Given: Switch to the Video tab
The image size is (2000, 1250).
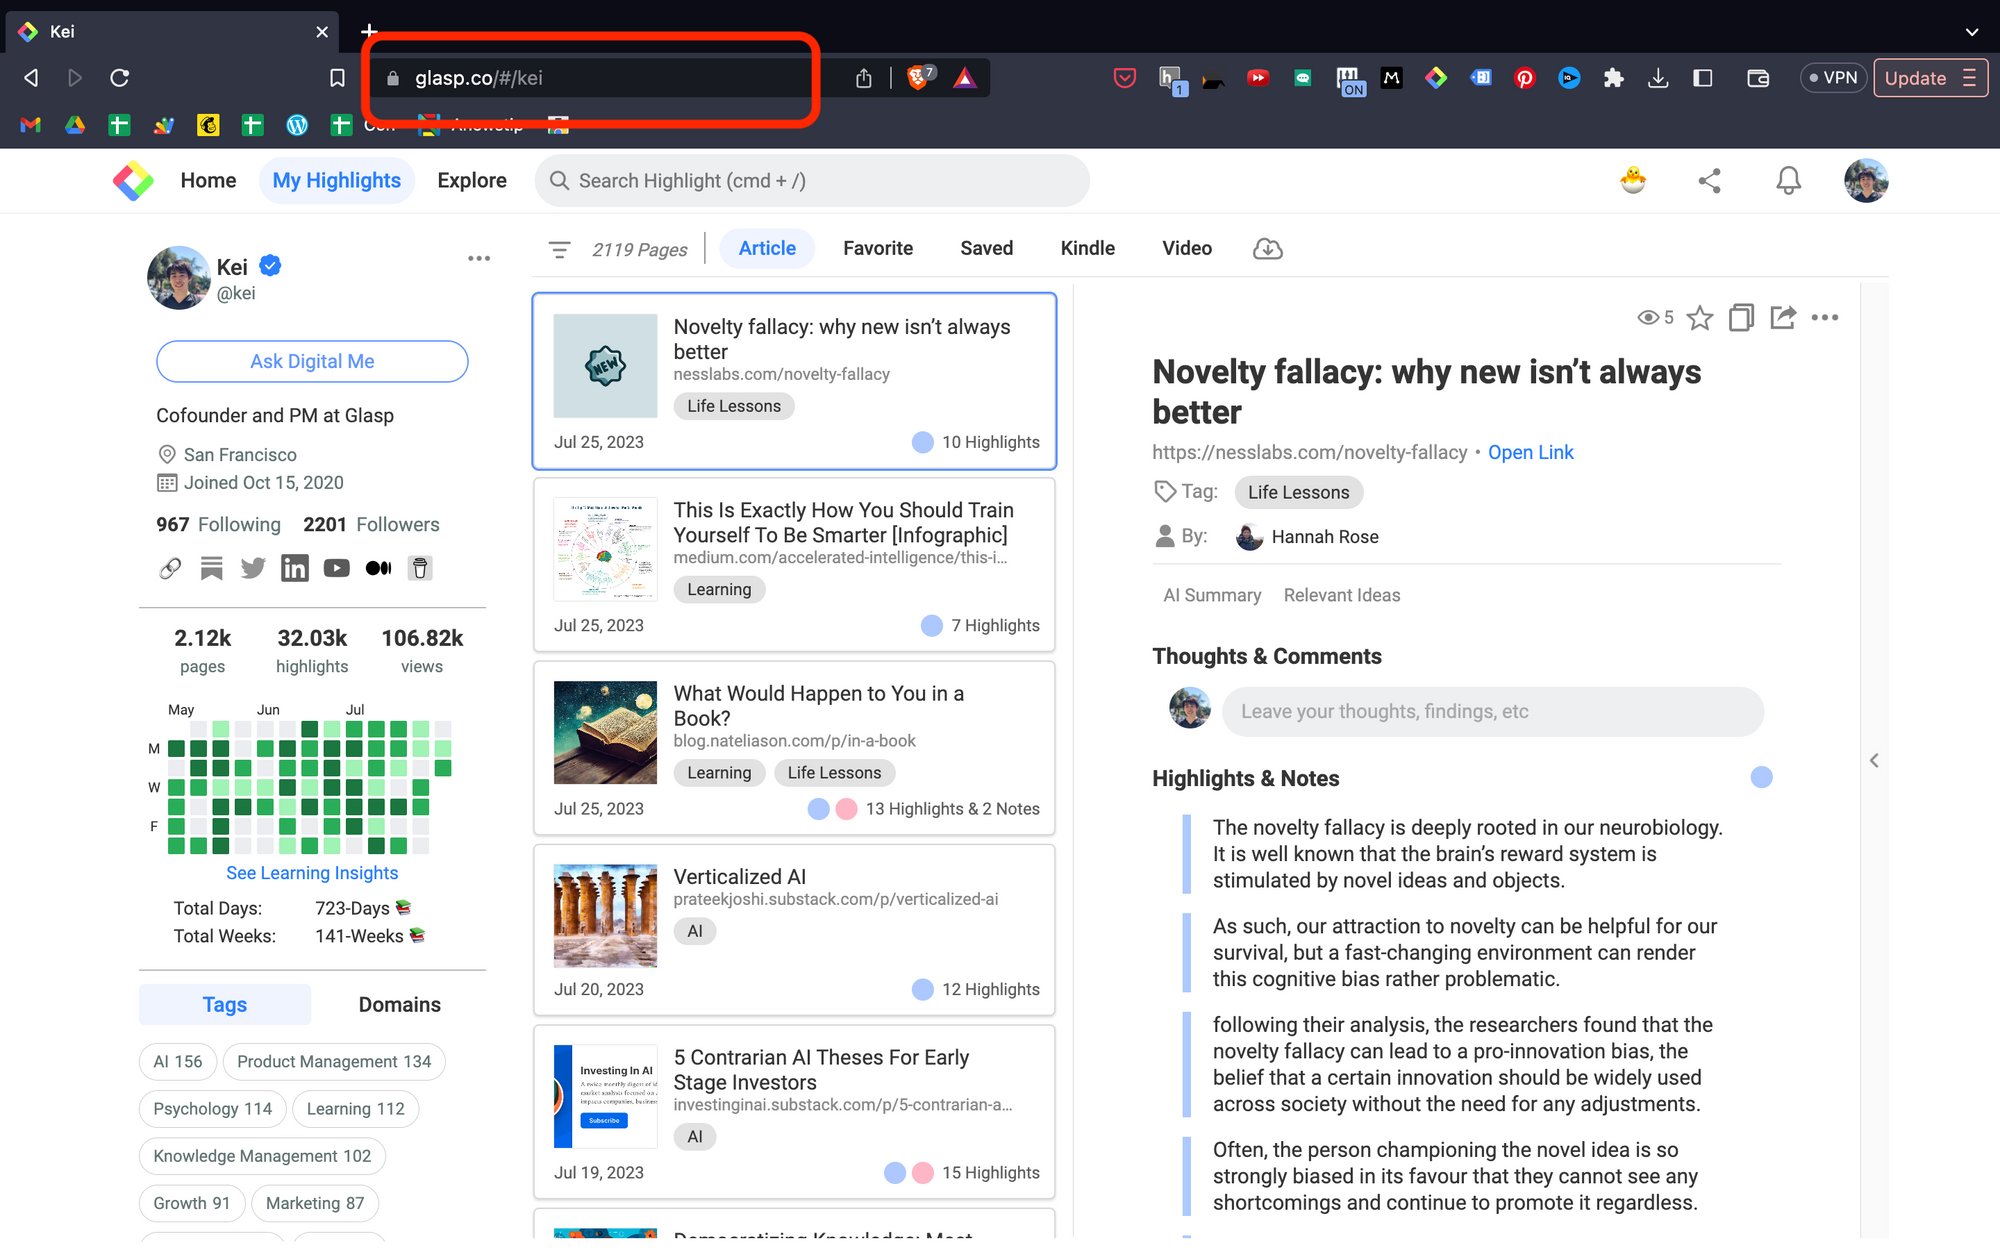Looking at the screenshot, I should click(1187, 249).
